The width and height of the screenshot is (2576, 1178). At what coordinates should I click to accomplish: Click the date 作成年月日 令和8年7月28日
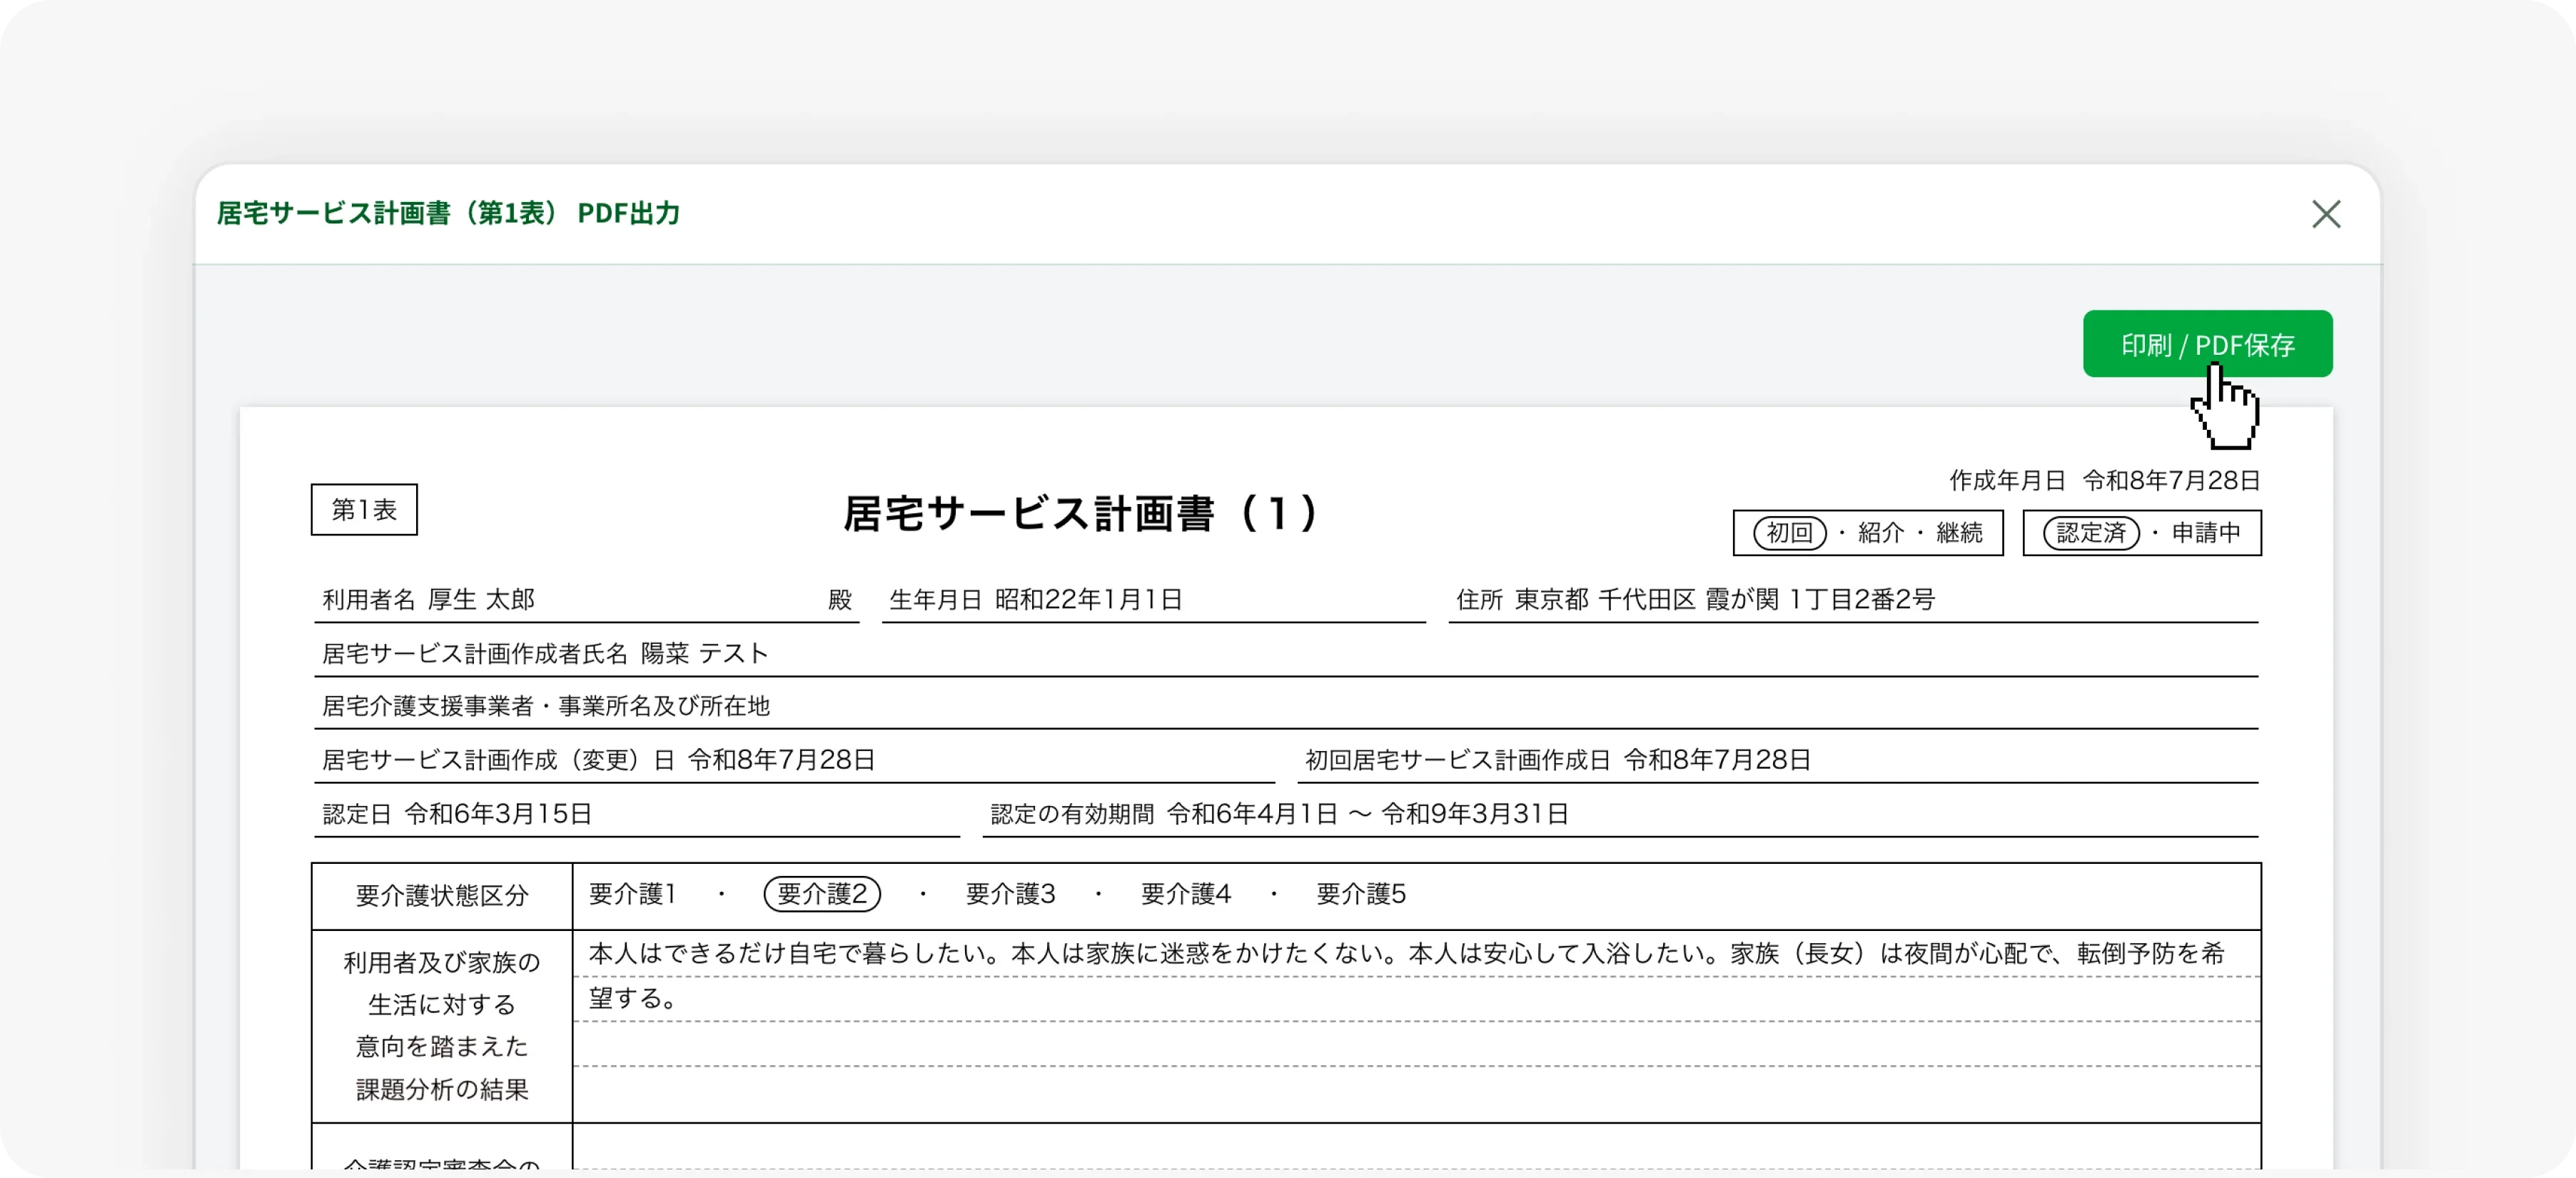coord(2104,480)
